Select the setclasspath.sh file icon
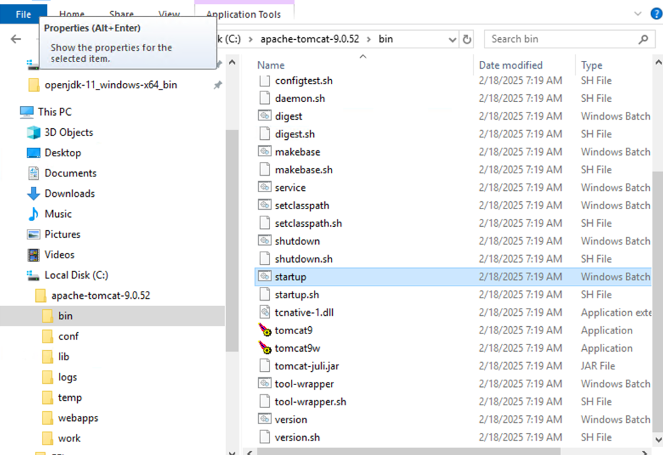The width and height of the screenshot is (664, 456). point(265,223)
